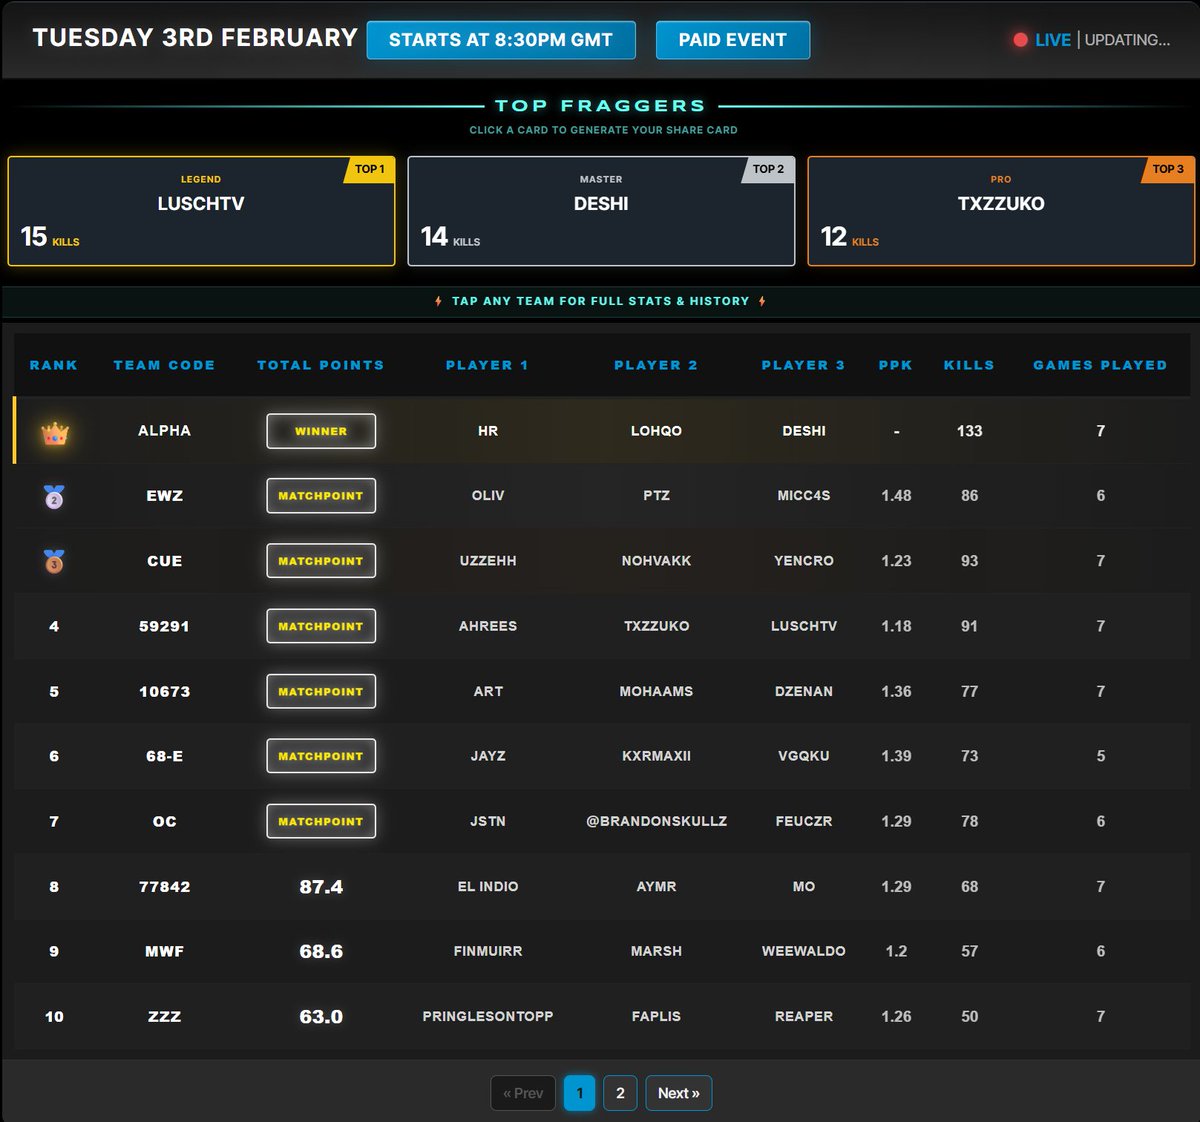The image size is (1200, 1122).
Task: Click the KILLS column header
Action: [x=970, y=365]
